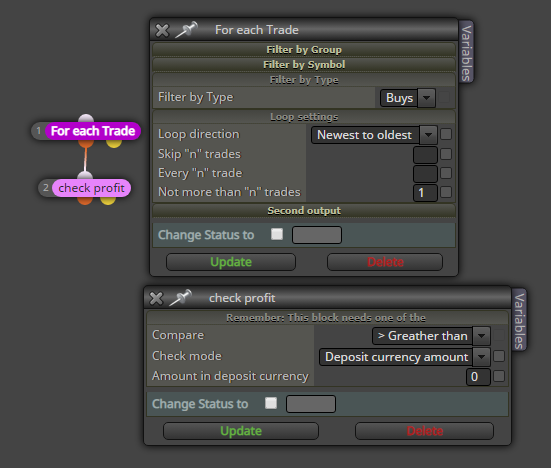Click orange output connector of check profit

click(x=85, y=200)
